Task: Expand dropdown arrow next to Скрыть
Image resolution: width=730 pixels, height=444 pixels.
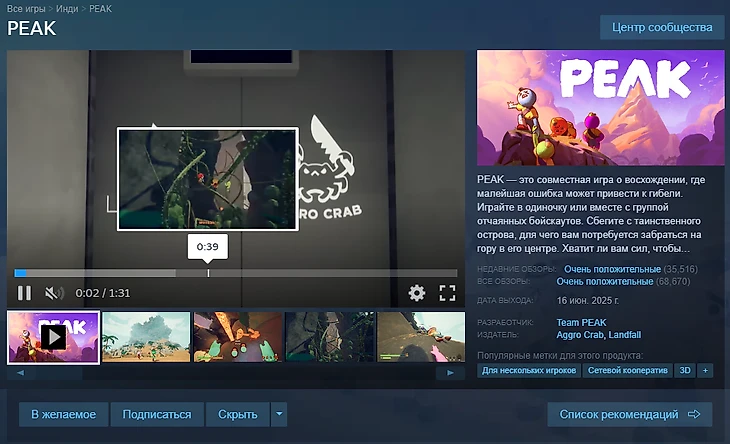Action: pyautogui.click(x=279, y=414)
